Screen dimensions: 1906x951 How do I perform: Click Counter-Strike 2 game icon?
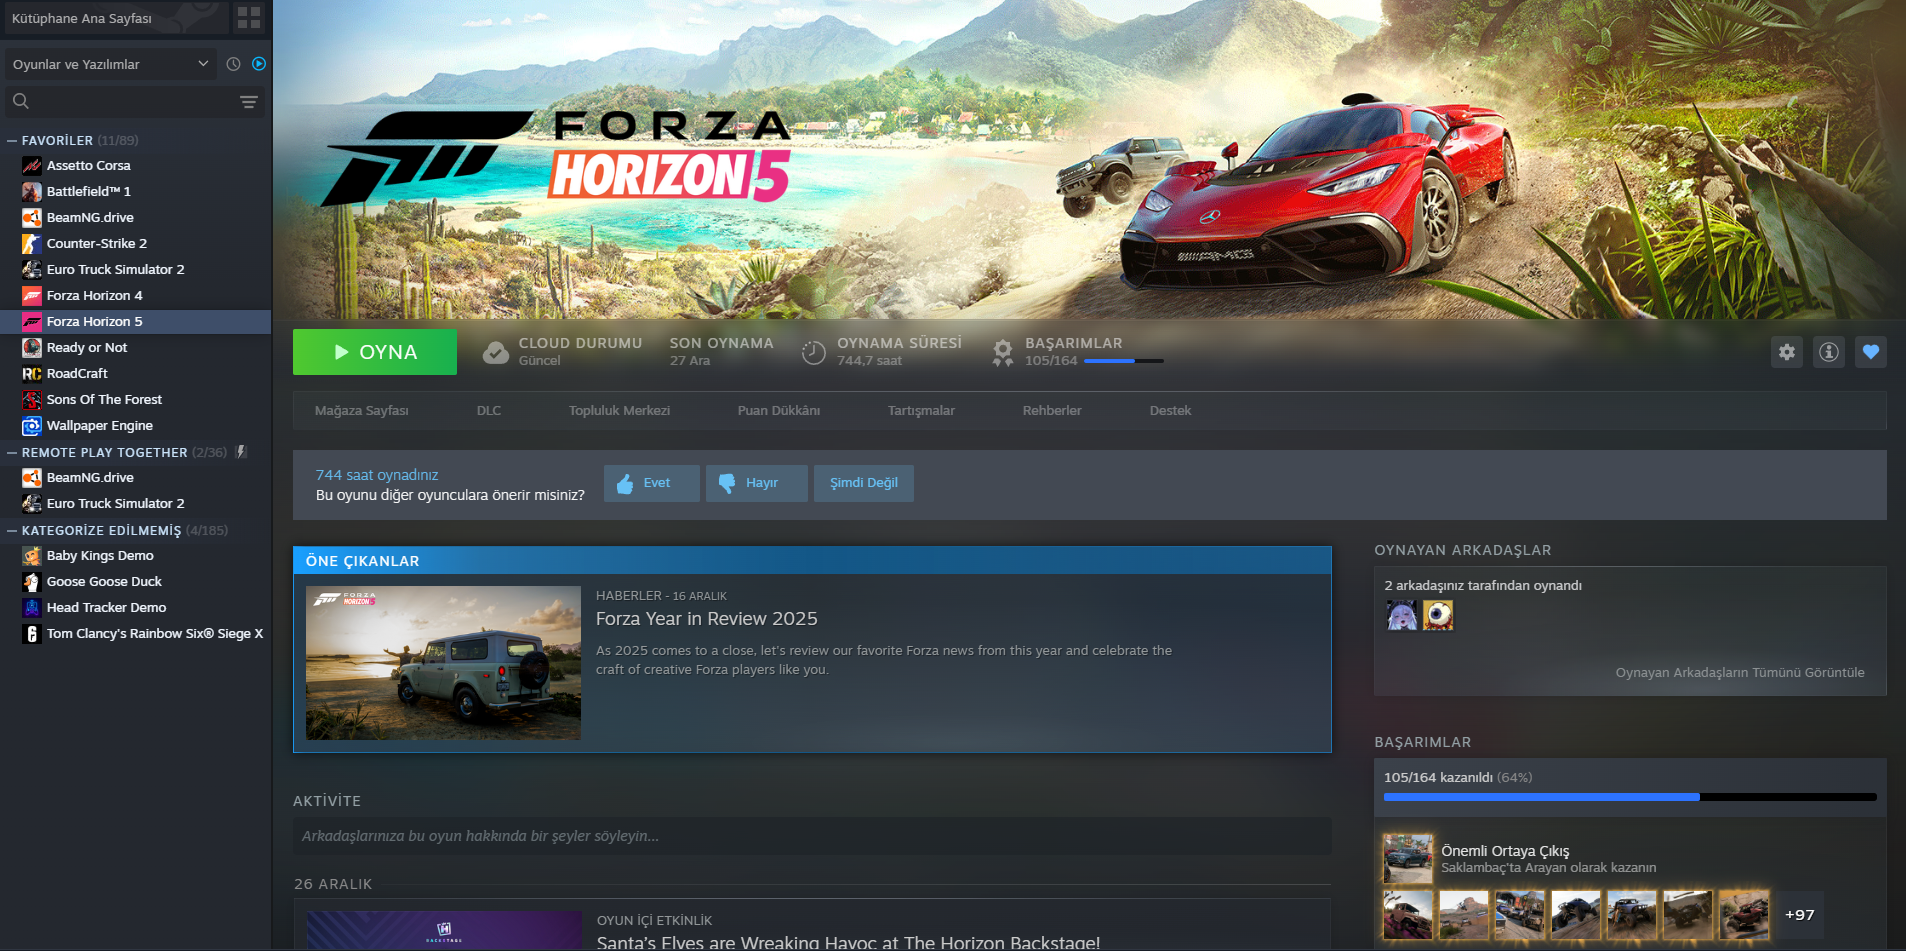click(32, 244)
